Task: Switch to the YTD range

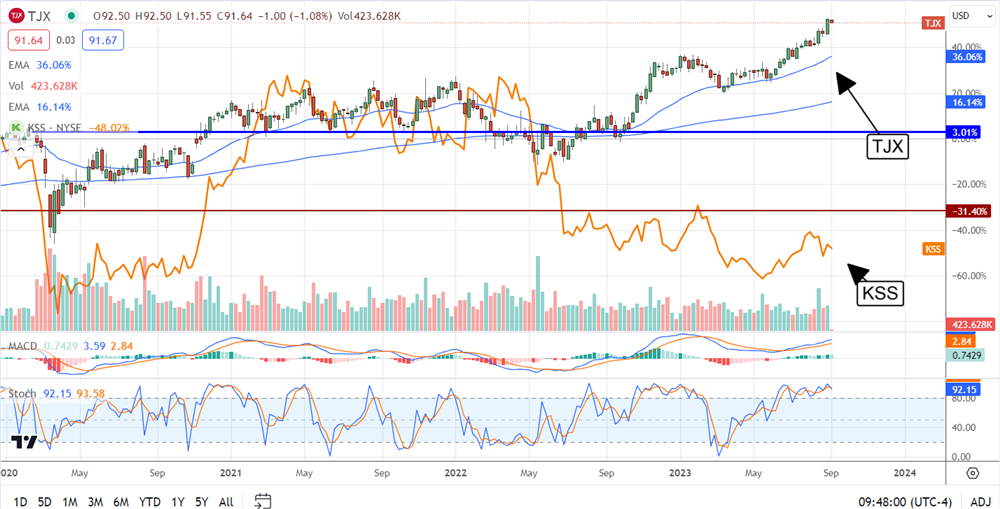Action: tap(152, 500)
